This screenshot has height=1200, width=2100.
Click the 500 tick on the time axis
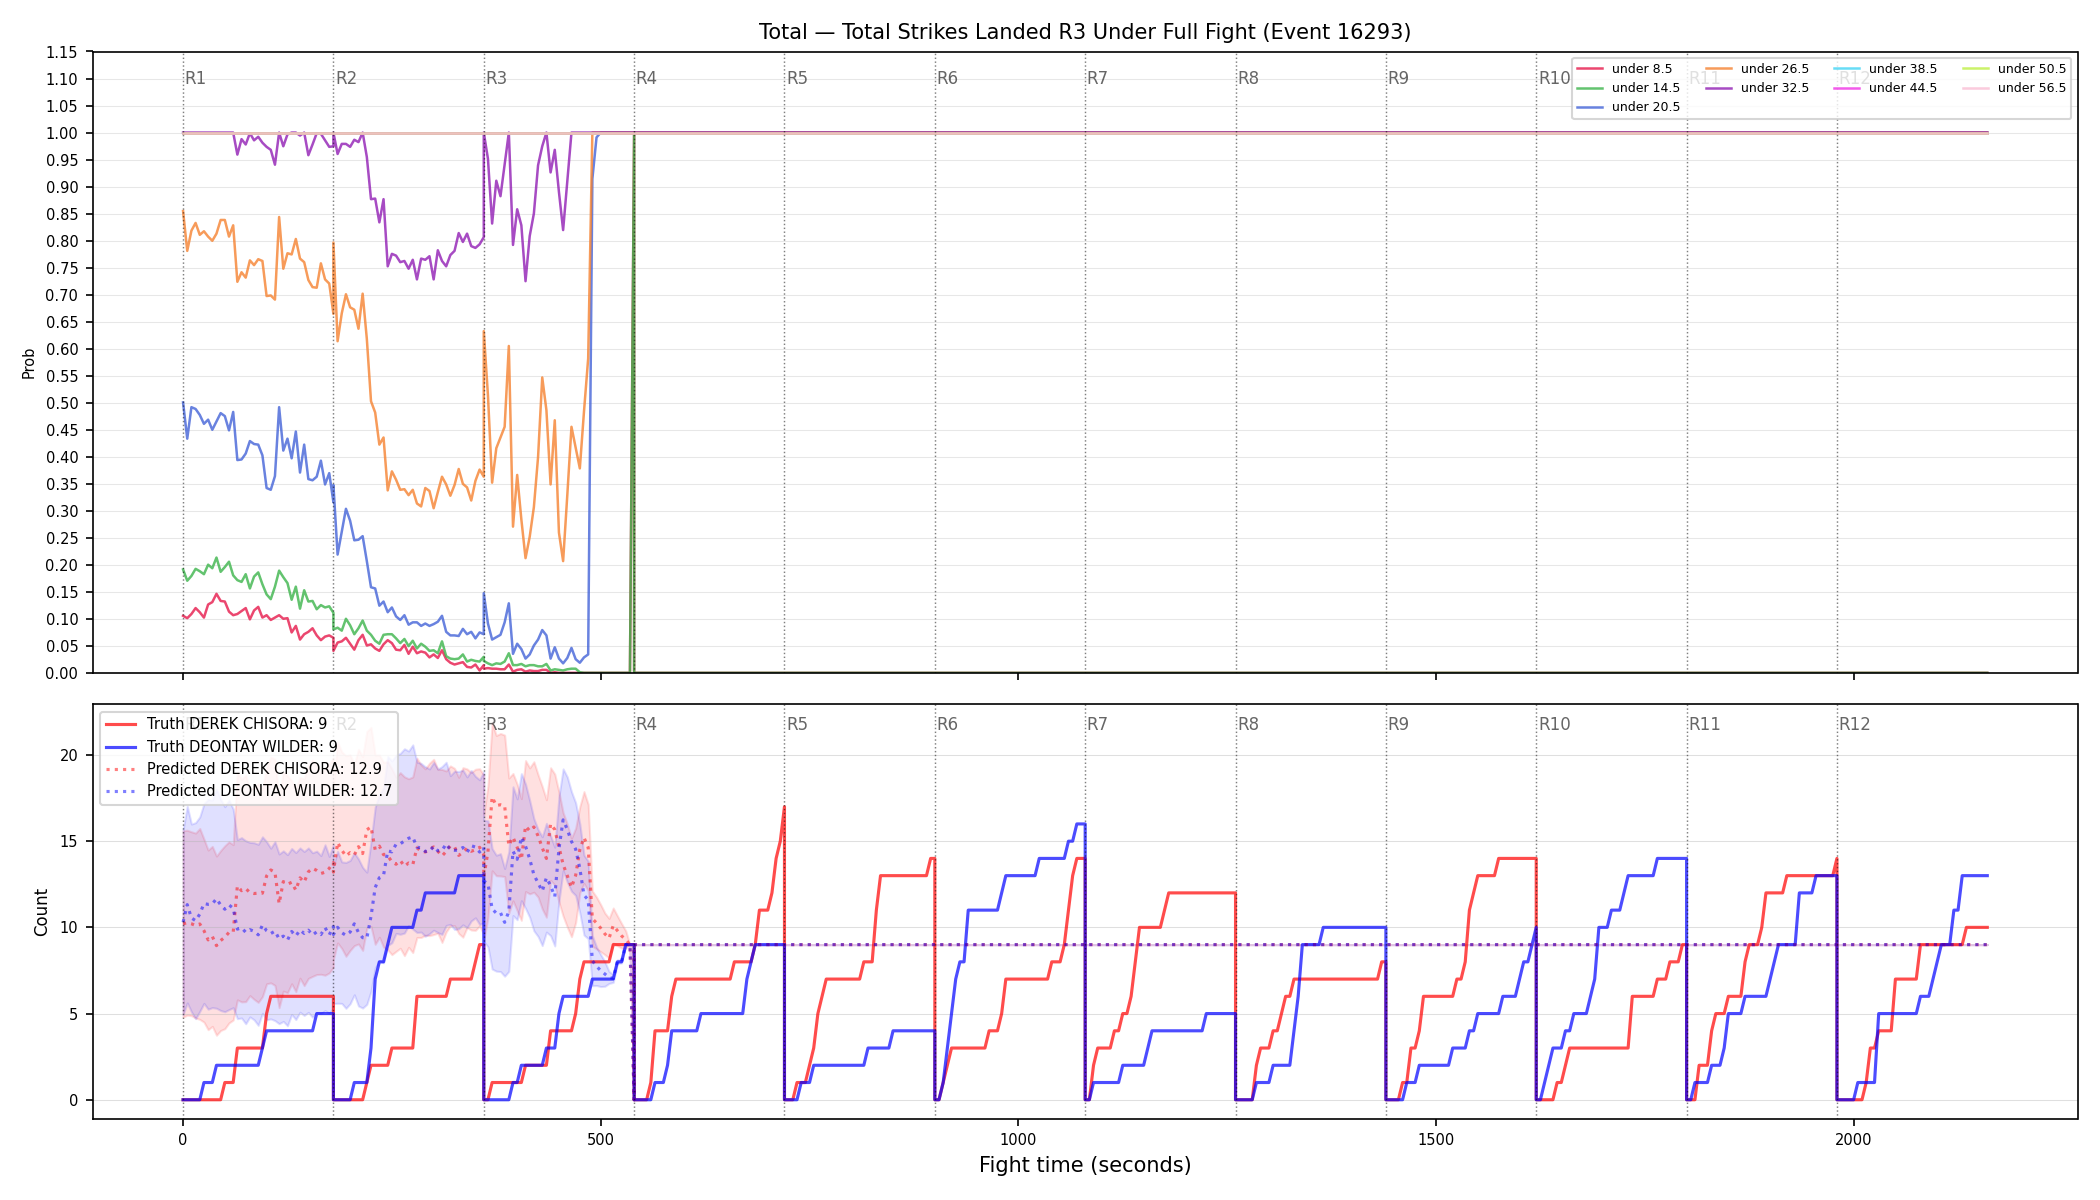pyautogui.click(x=600, y=1139)
